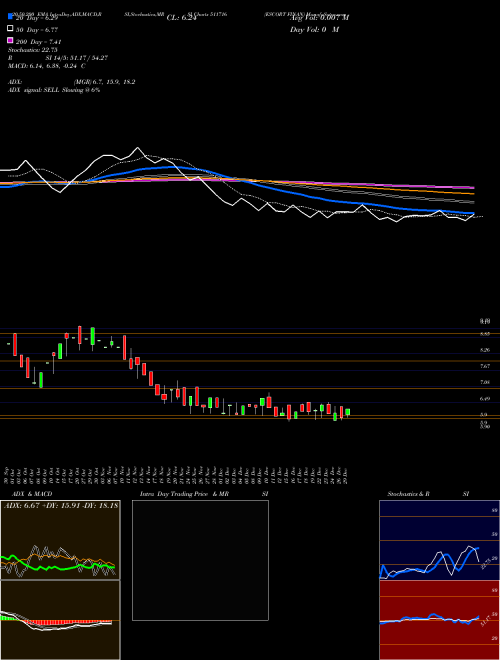Viewport: 500px width, 660px height.
Task: Click the 'SI 14/5: 51.17 / 54.27' value
Action: click(77, 58)
